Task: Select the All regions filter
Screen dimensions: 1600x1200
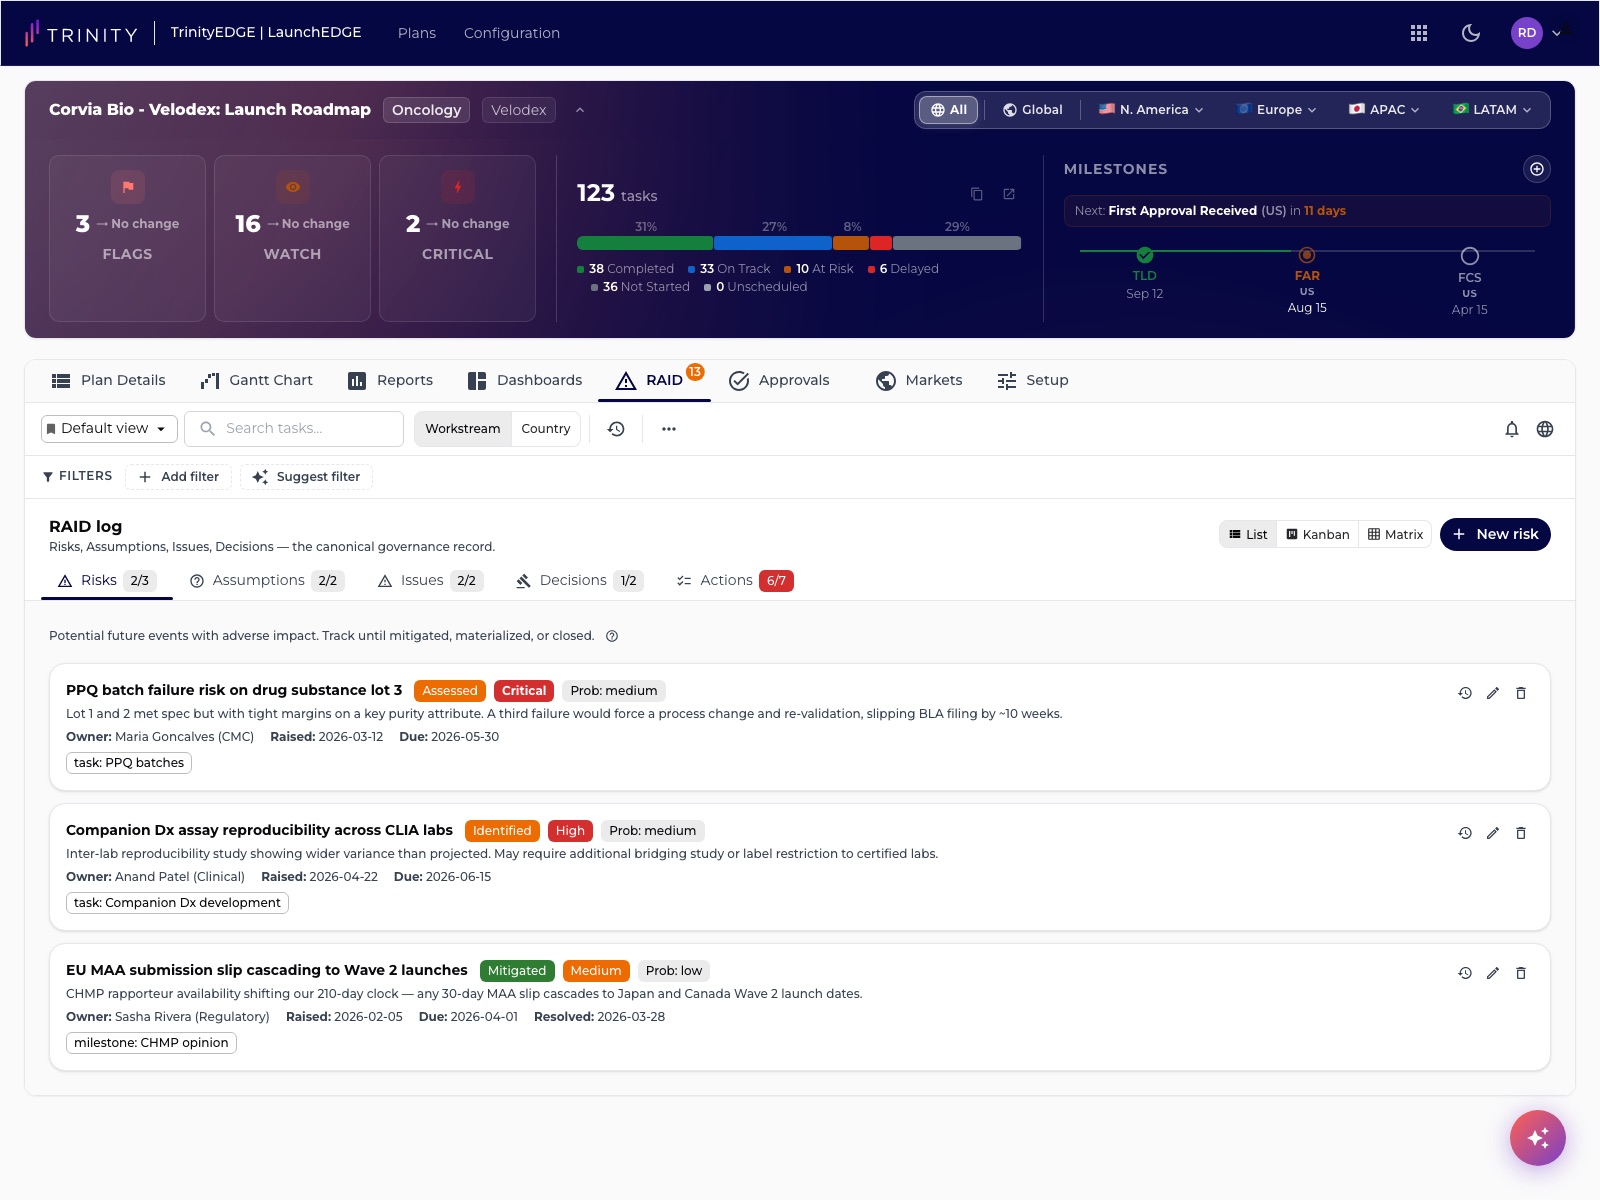Action: [948, 110]
